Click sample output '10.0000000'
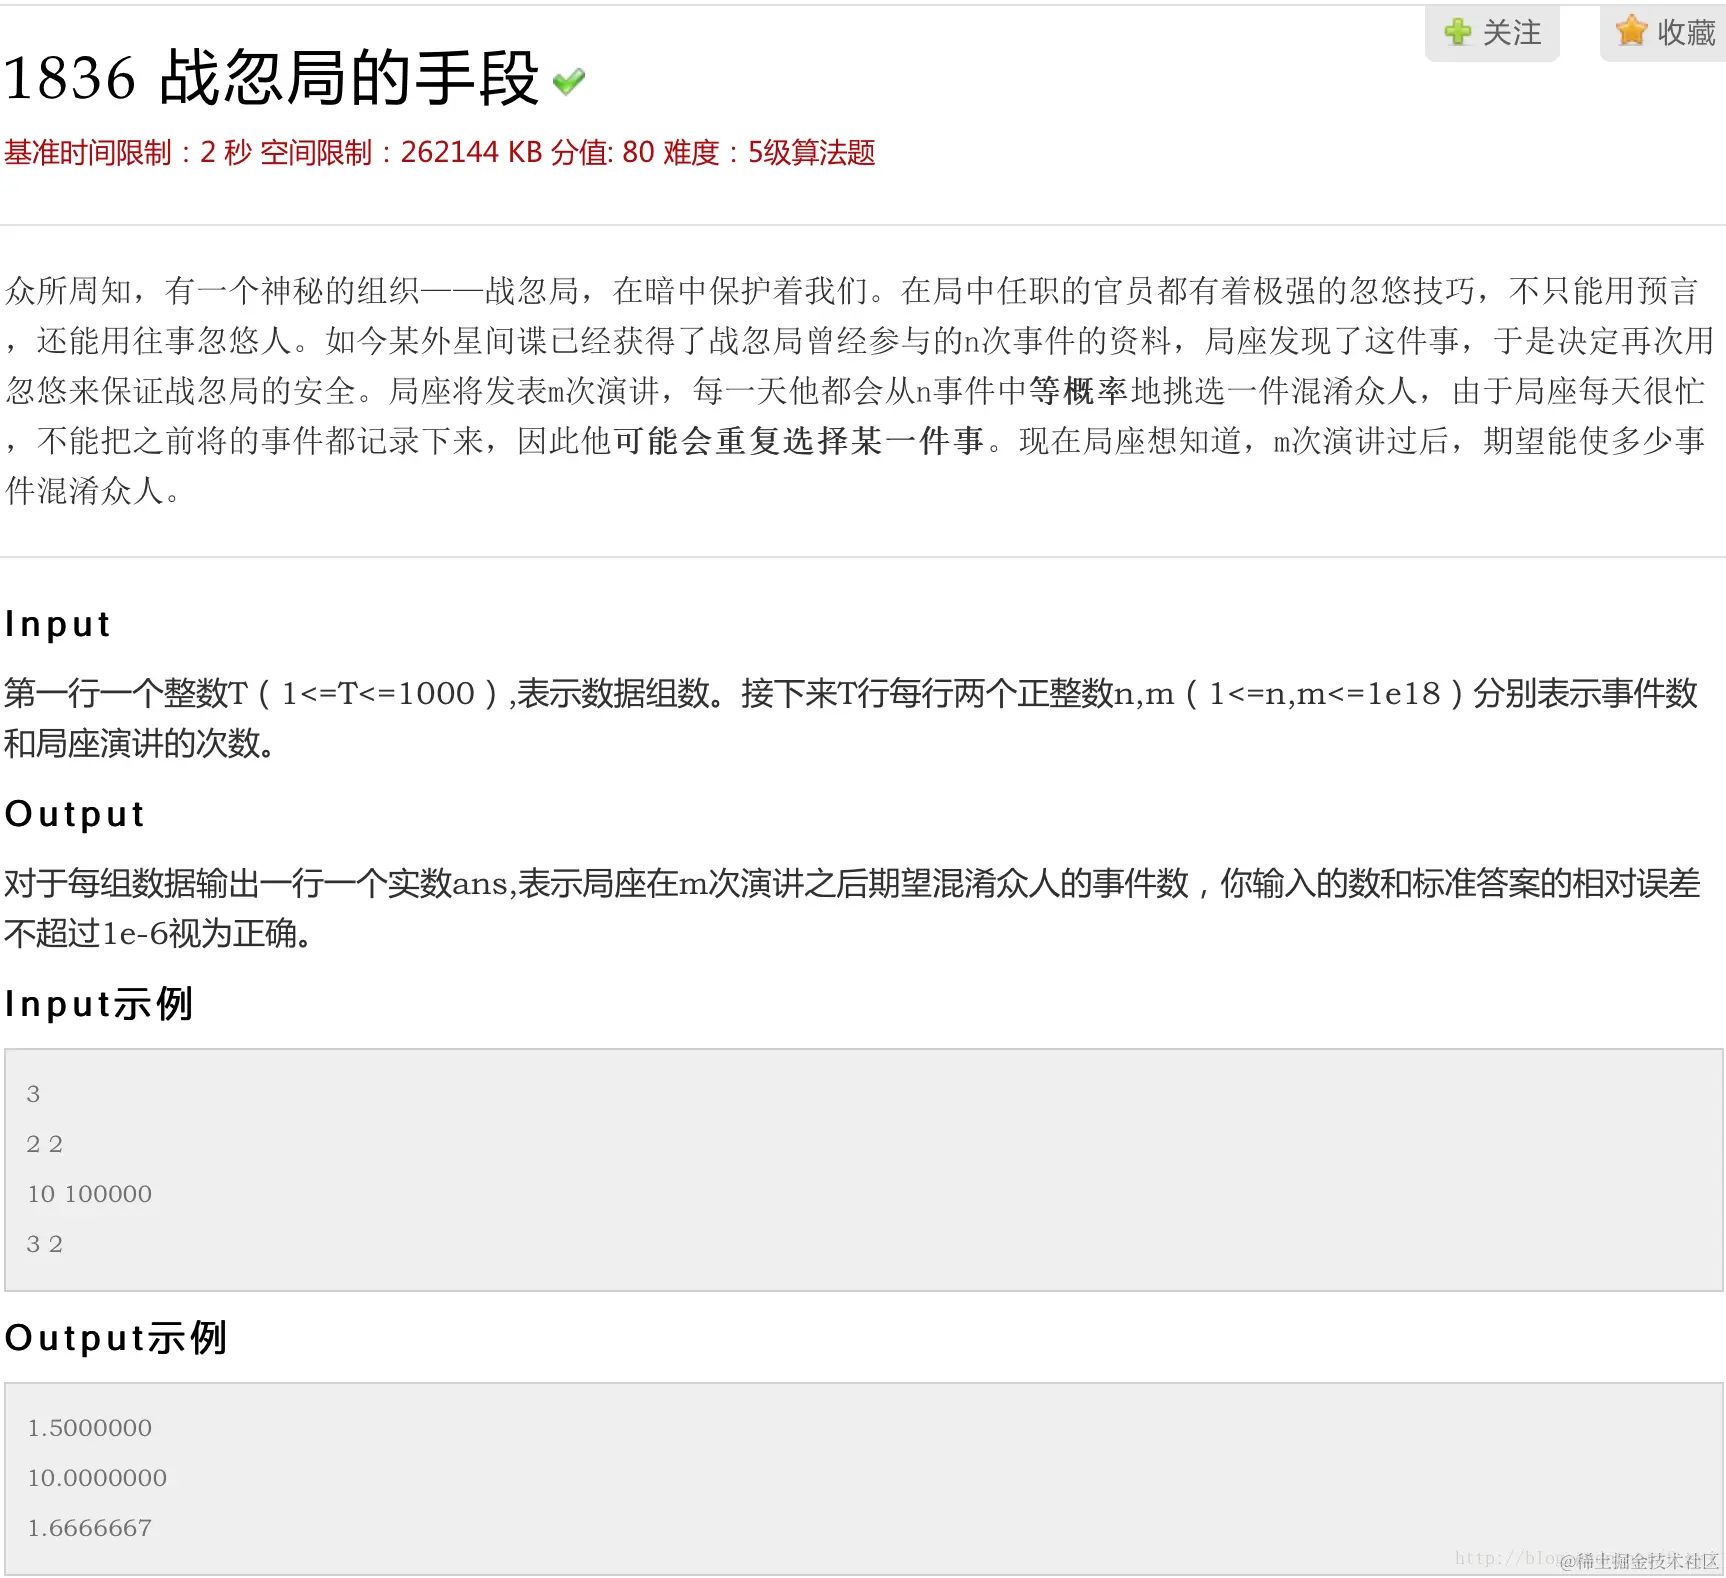This screenshot has height=1578, width=1726. click(x=97, y=1478)
